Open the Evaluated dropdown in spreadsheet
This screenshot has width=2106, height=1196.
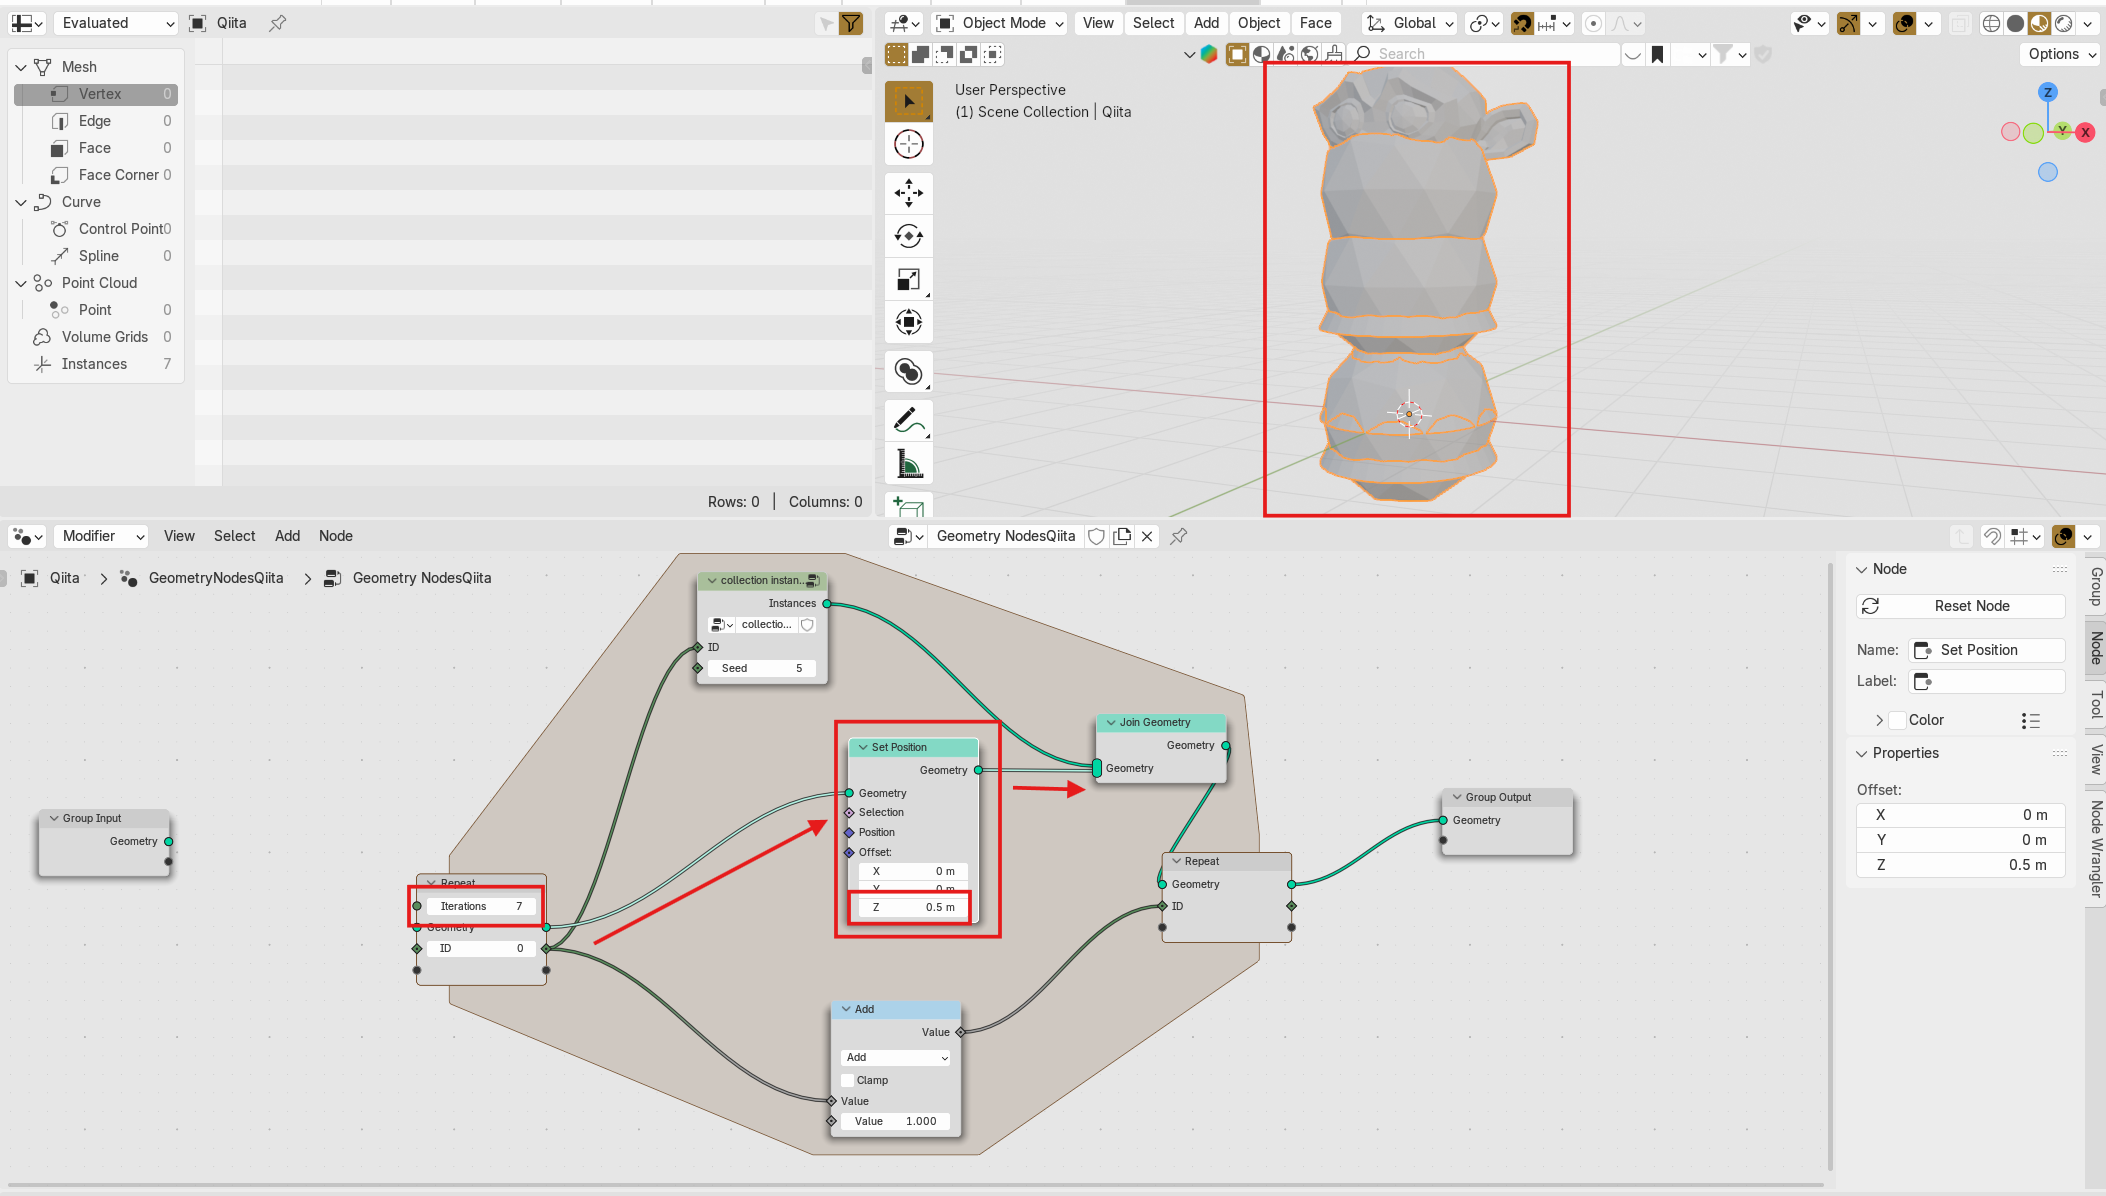pos(117,23)
